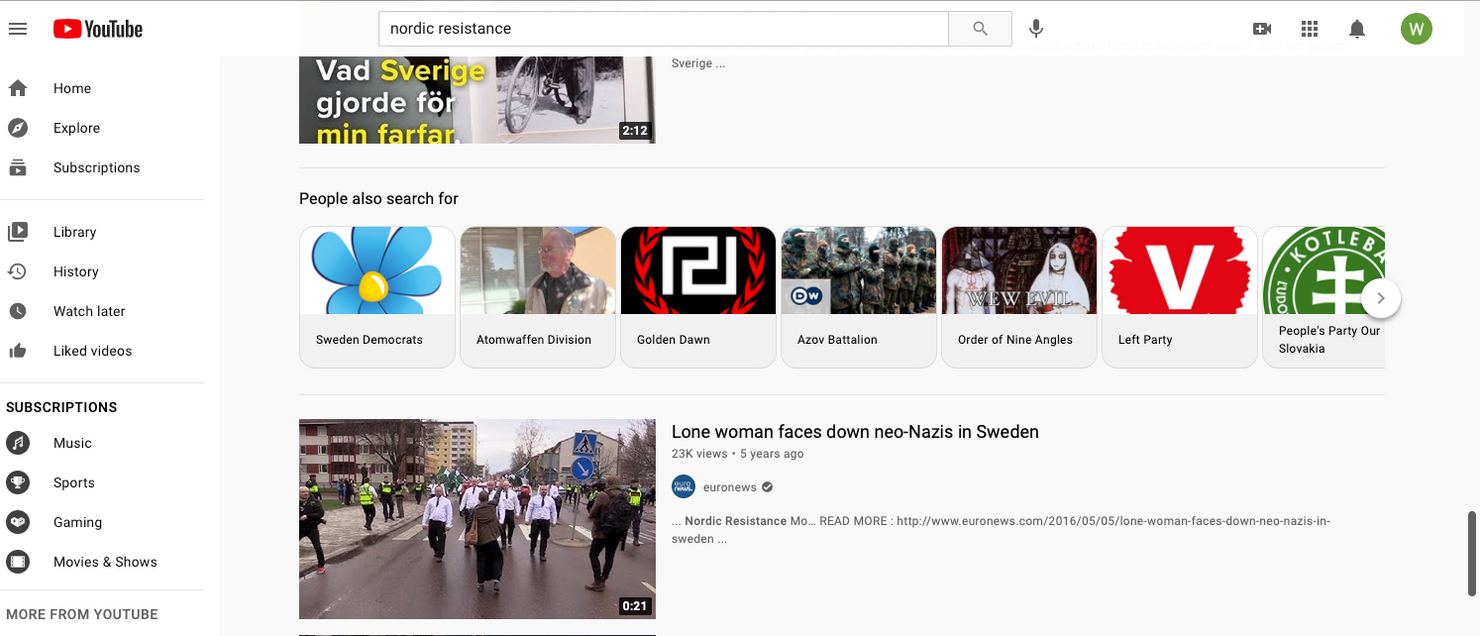Viewport: 1480px width, 636px height.
Task: Open the Vad Sverige gjorde video thumbnail
Action: [477, 100]
